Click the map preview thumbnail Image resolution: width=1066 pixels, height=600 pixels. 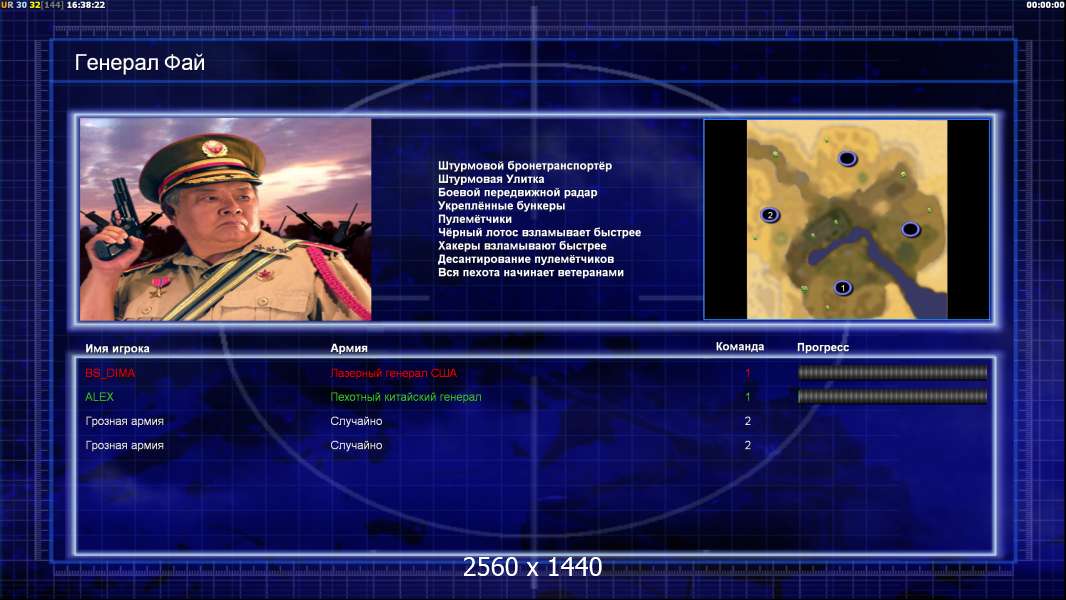(846, 219)
